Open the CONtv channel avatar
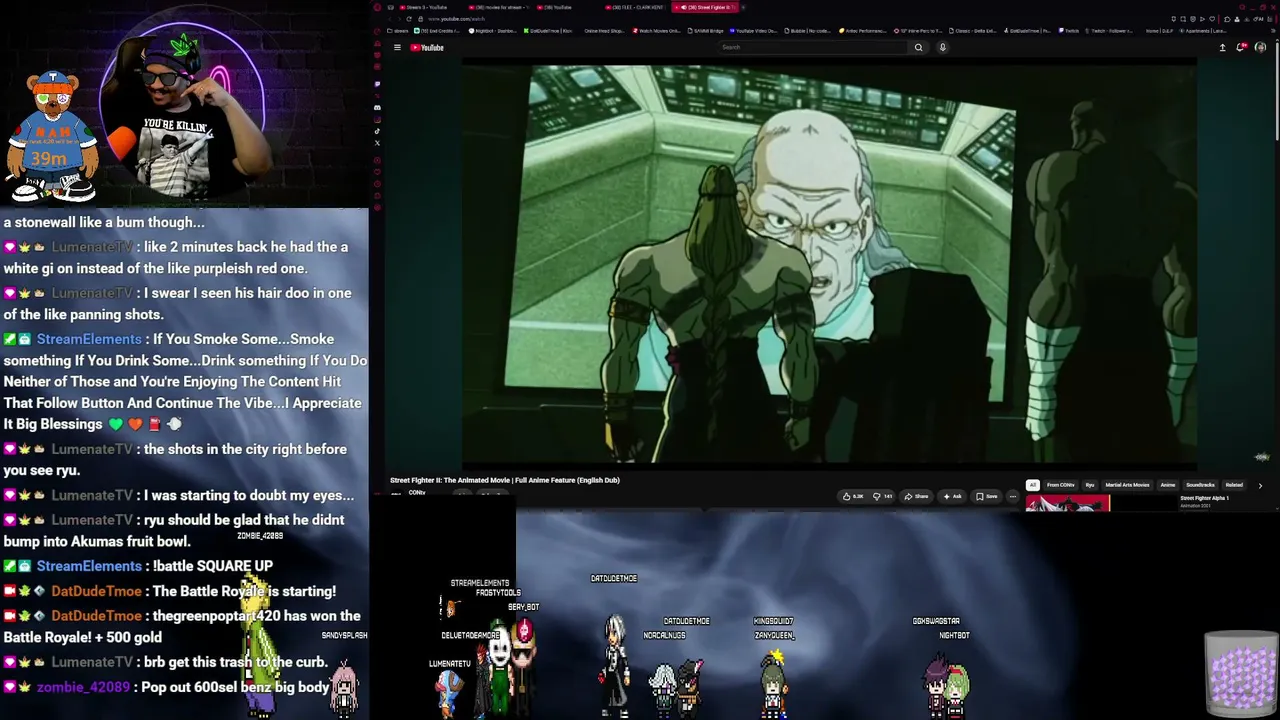 [x=396, y=494]
